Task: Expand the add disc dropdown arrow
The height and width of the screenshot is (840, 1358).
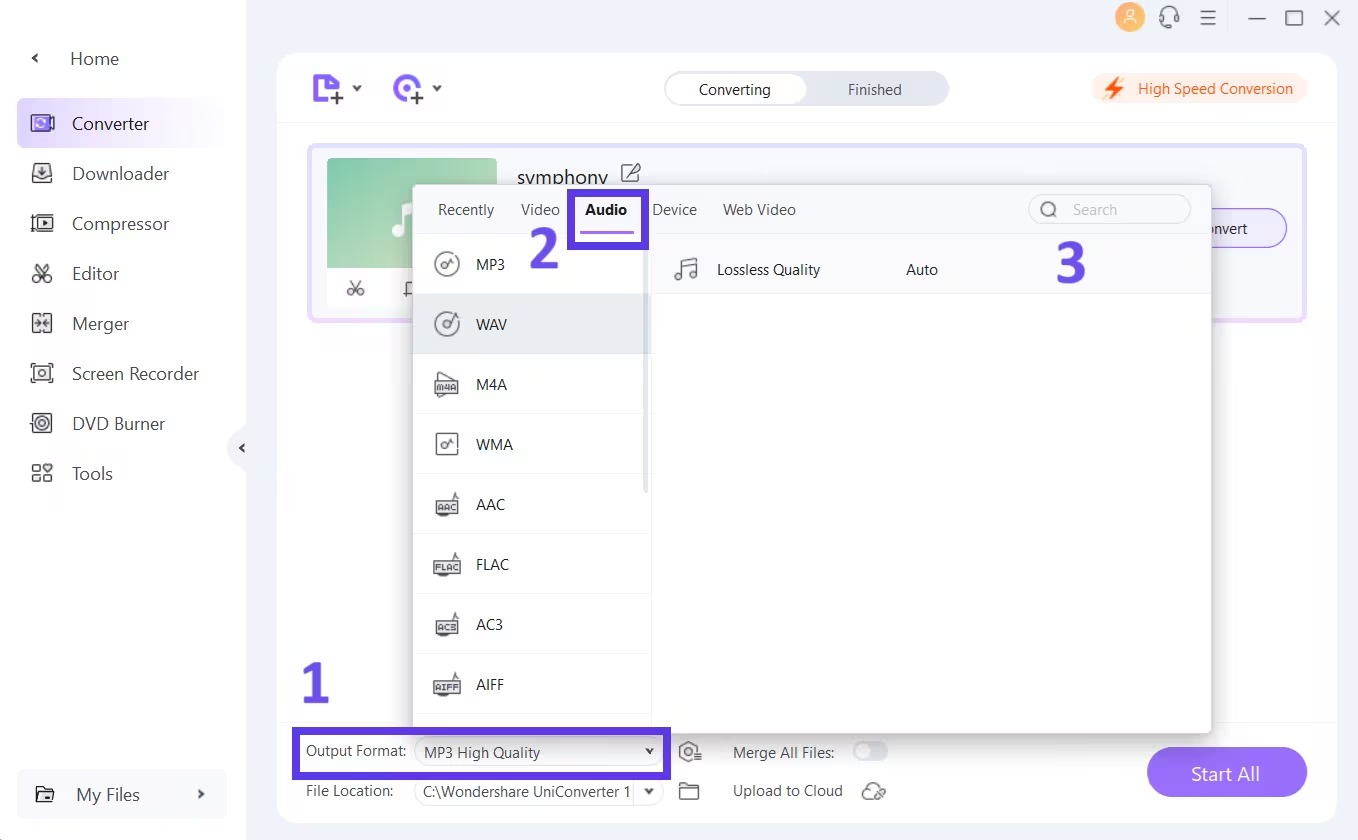Action: pos(437,89)
